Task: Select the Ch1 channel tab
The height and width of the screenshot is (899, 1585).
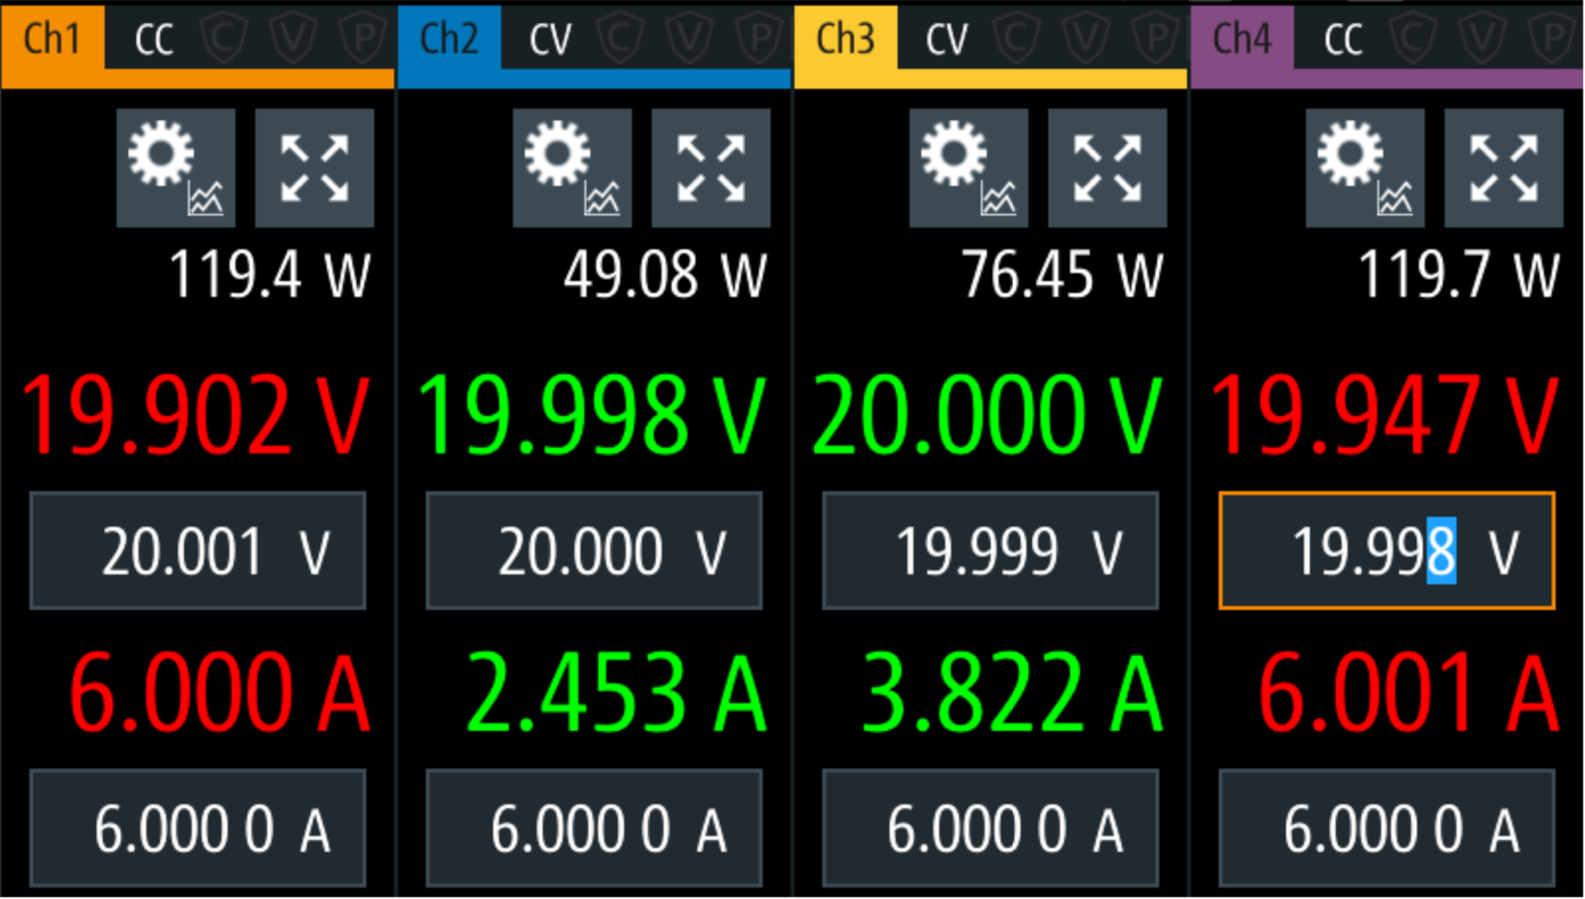Action: 52,38
